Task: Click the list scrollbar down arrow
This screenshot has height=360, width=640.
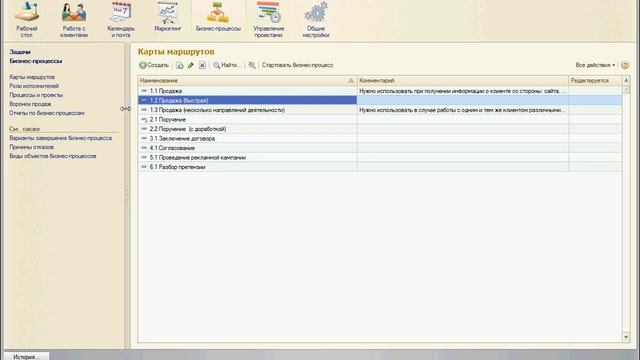Action: click(x=626, y=337)
